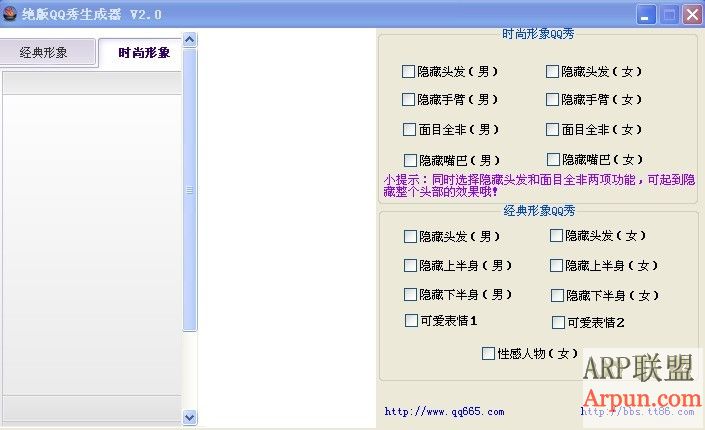
Task: Enable 隐藏头发(男) under 时尚形象QQ秀
Action: tap(408, 72)
